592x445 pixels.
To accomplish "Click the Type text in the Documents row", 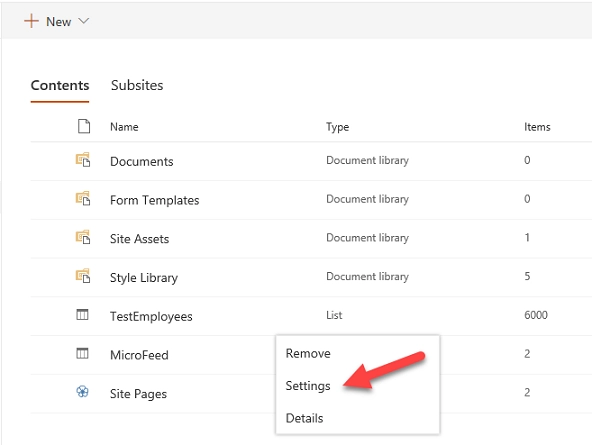I will (367, 160).
